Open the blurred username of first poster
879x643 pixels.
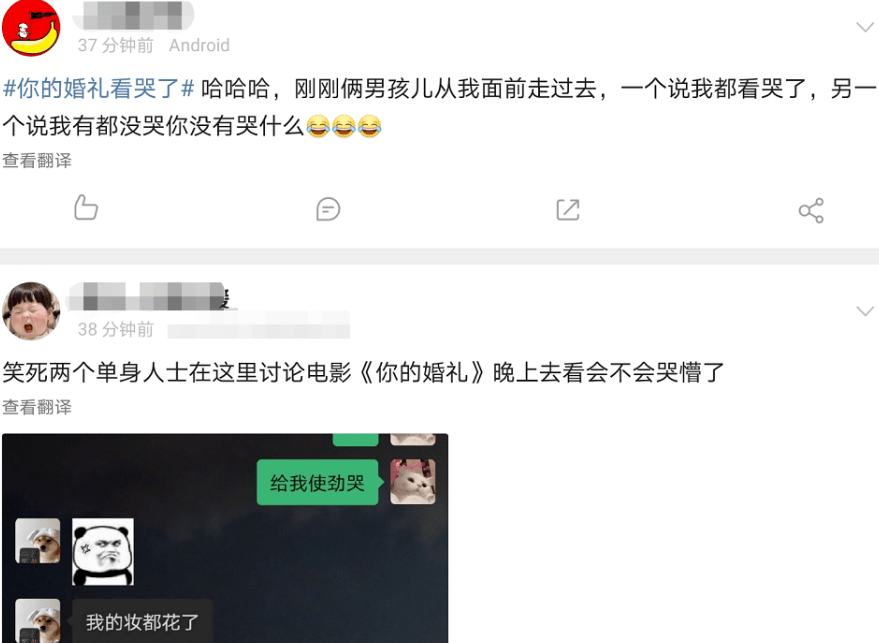(x=133, y=15)
